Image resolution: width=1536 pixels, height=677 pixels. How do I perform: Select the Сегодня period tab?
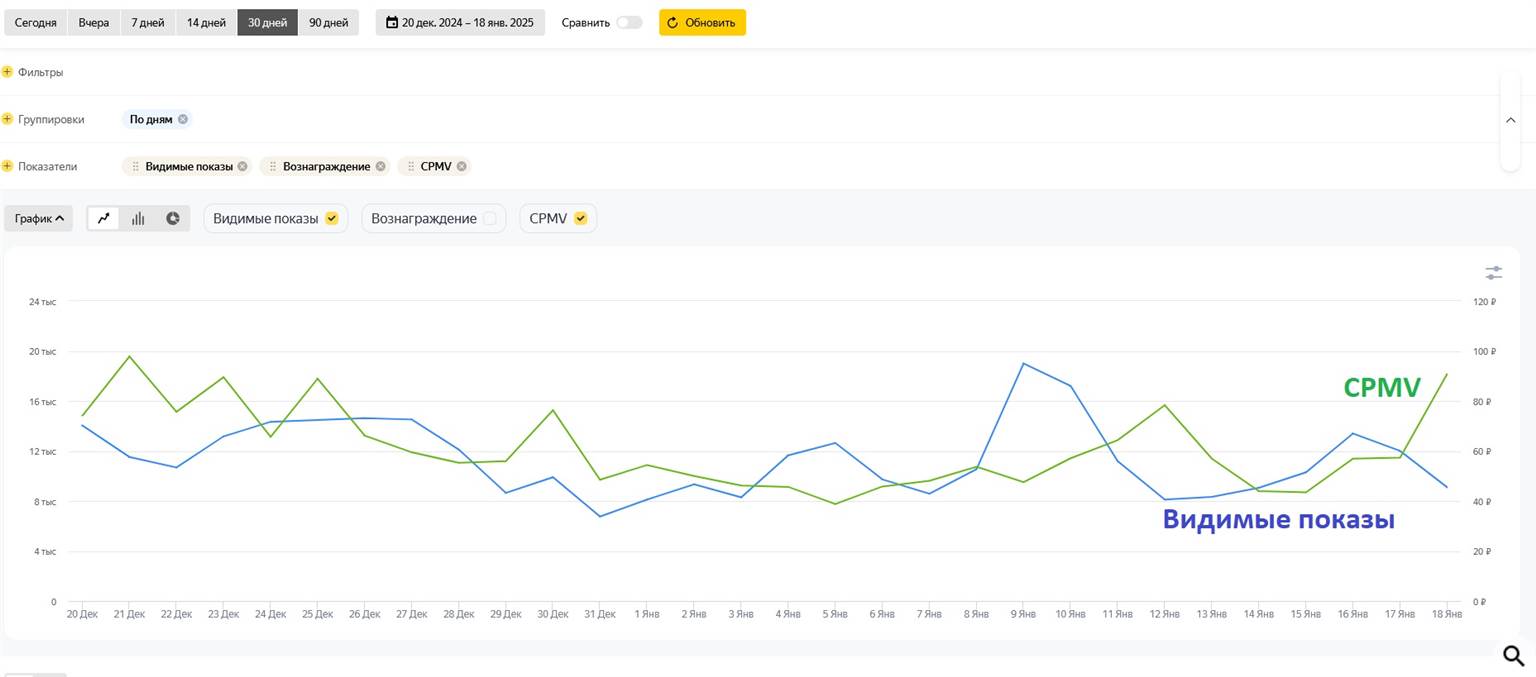pos(35,22)
